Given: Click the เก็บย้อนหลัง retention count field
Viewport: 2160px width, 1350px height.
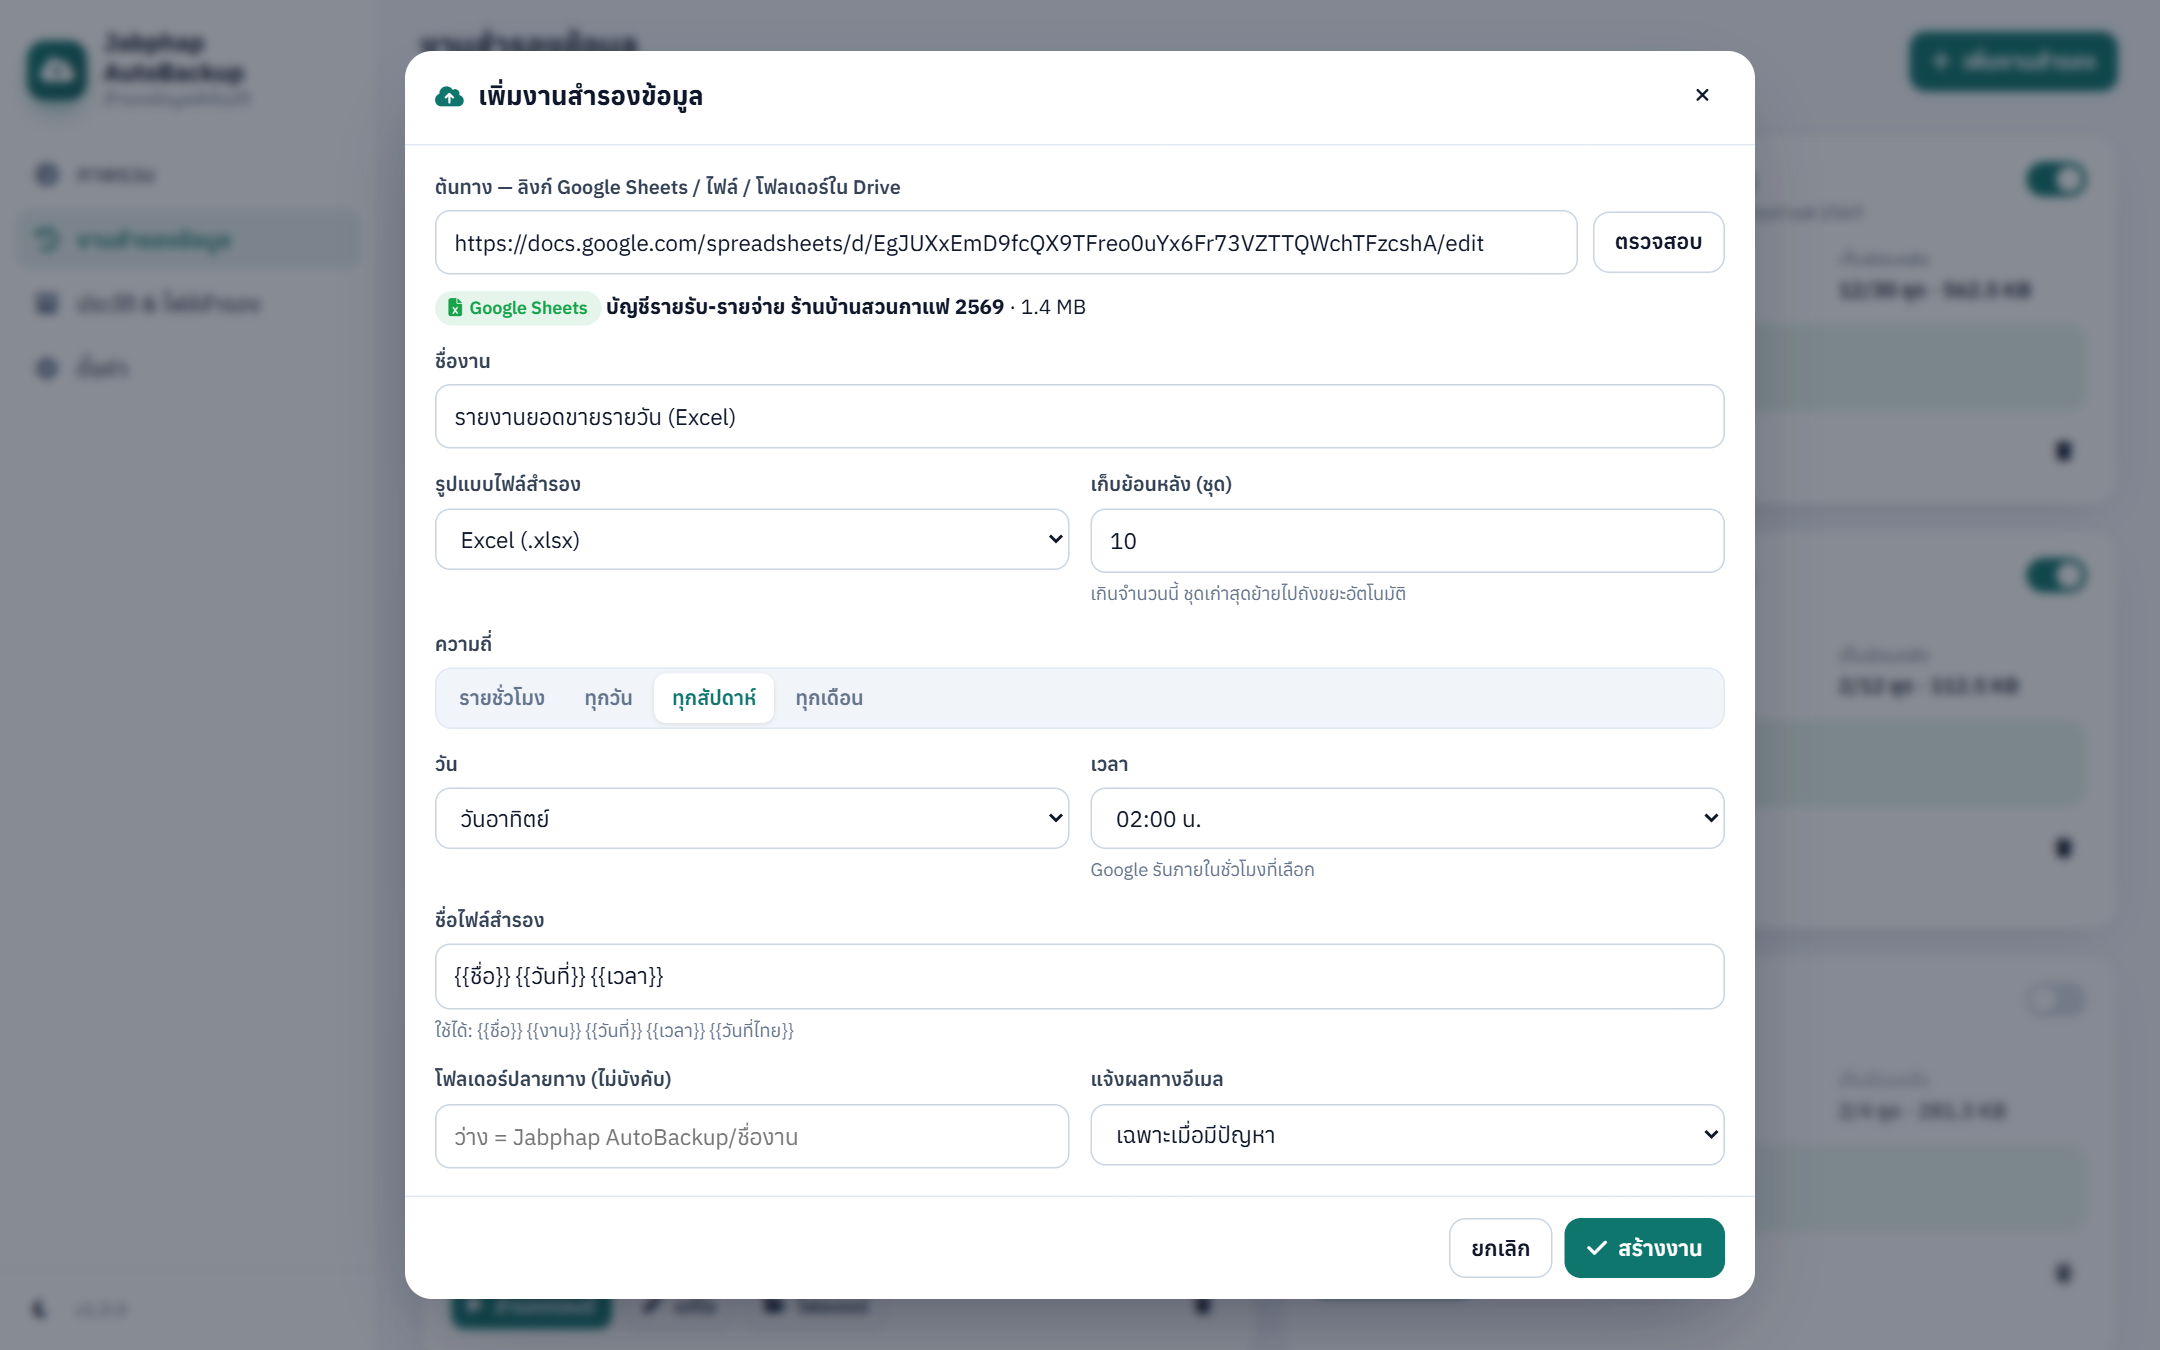Looking at the screenshot, I should tap(1407, 541).
